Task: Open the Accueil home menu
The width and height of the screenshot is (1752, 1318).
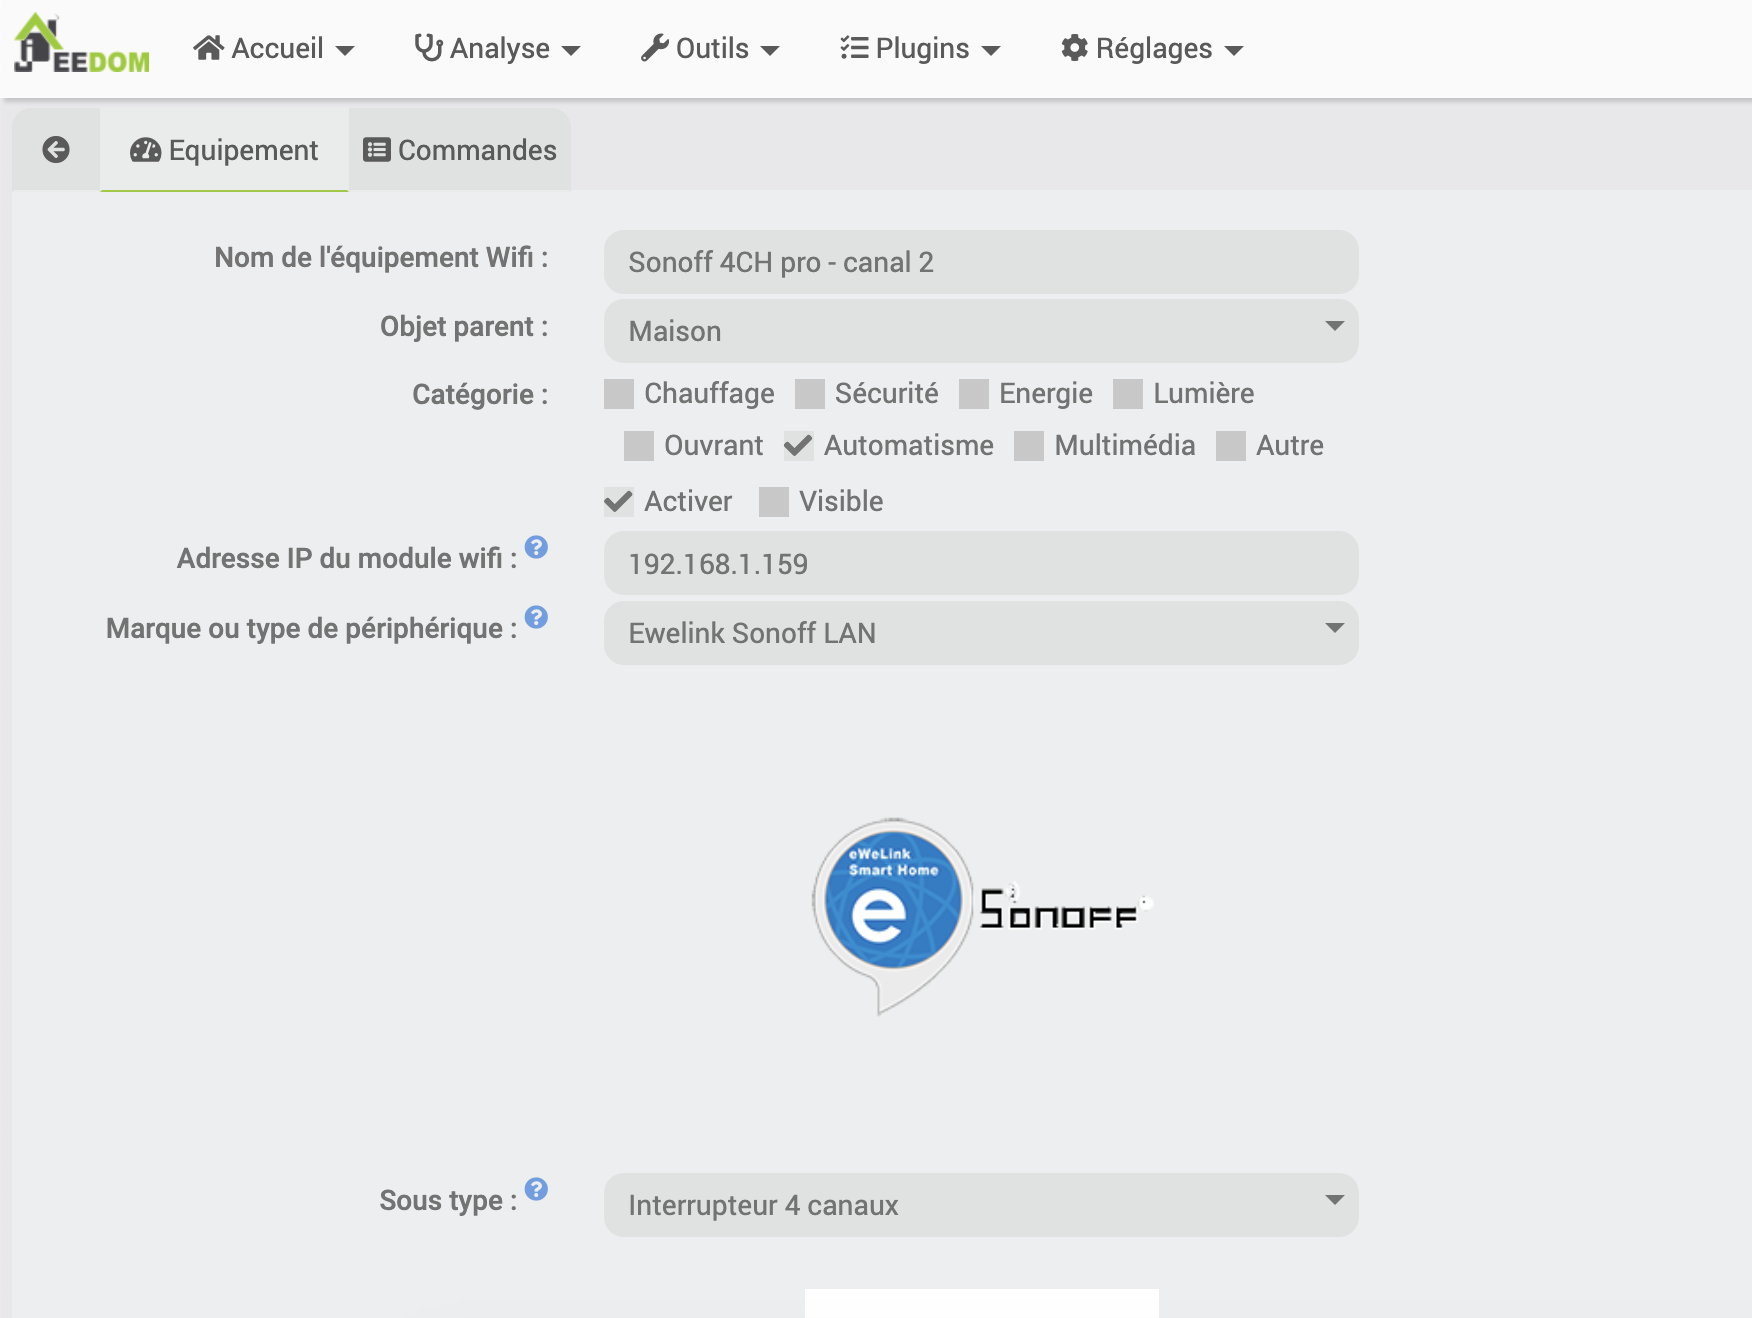Action: tap(273, 48)
